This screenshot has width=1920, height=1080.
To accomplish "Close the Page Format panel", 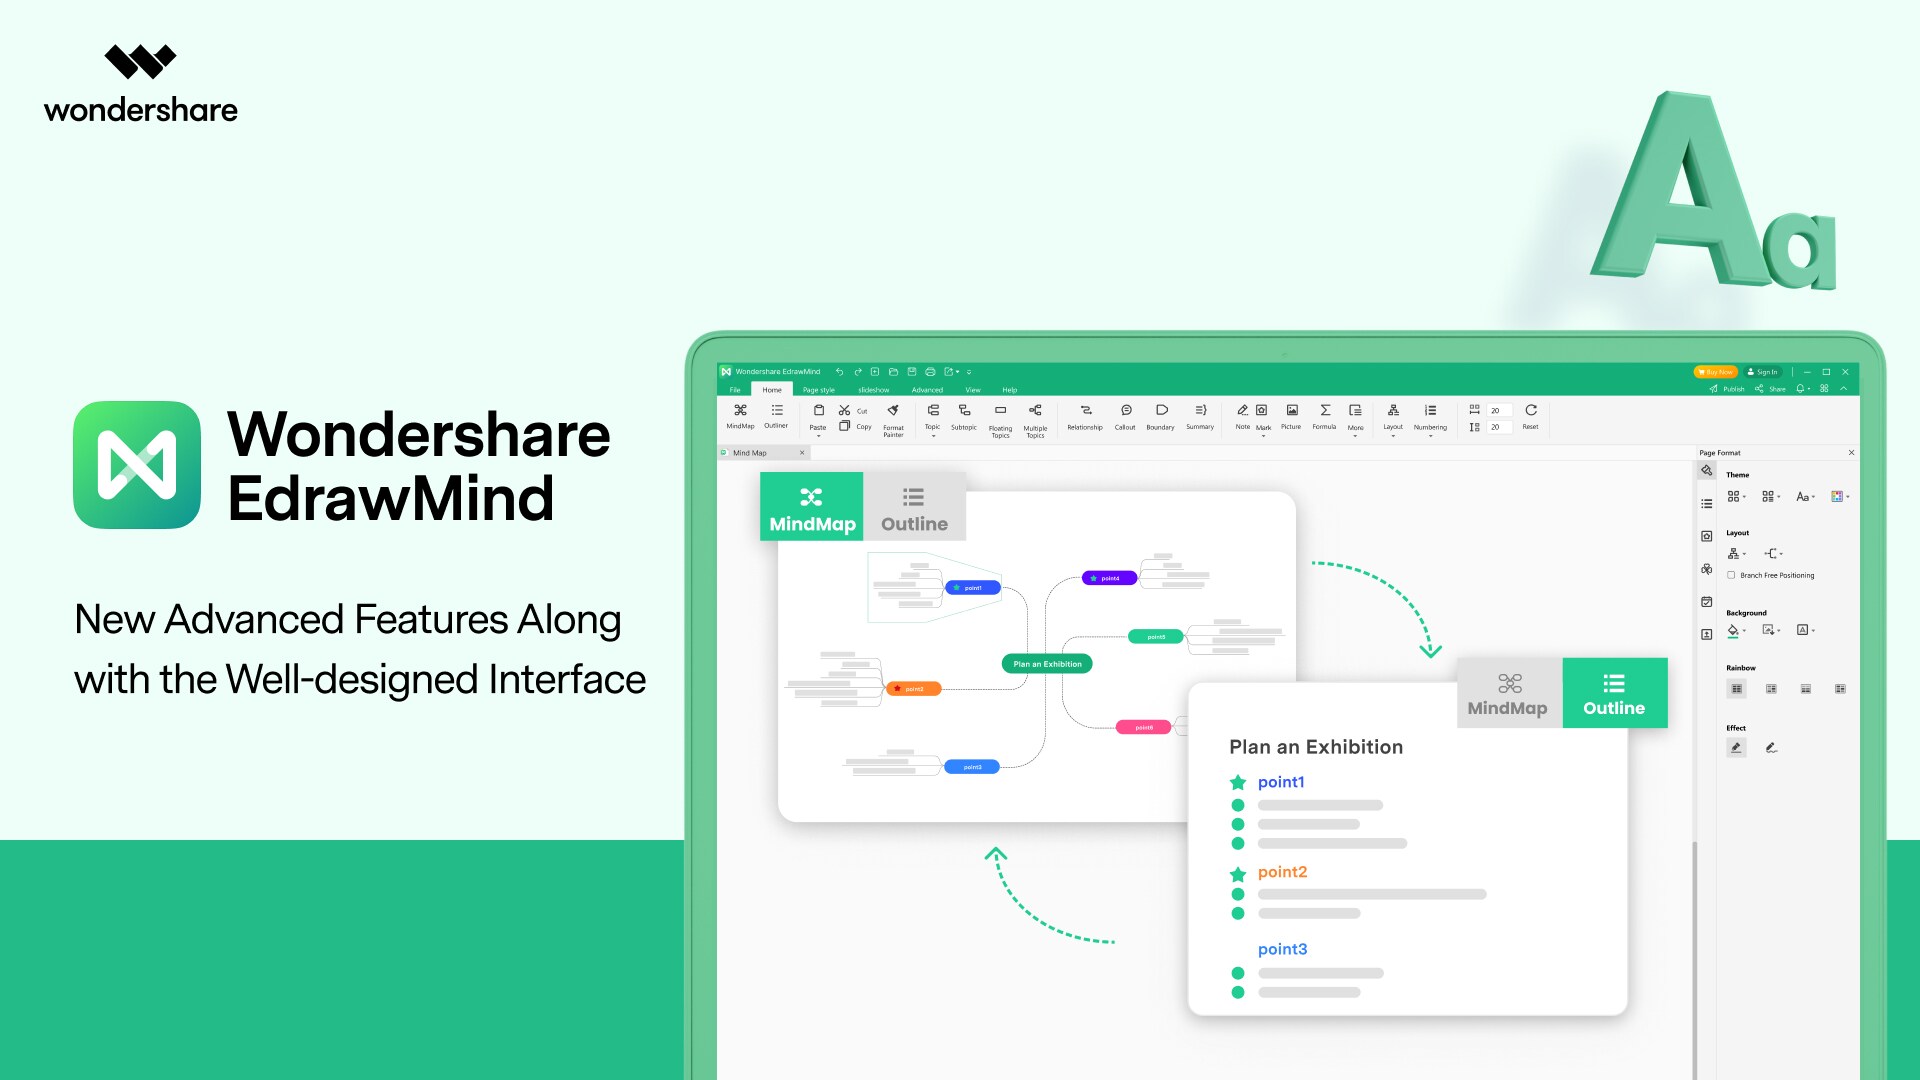I will tap(1851, 453).
